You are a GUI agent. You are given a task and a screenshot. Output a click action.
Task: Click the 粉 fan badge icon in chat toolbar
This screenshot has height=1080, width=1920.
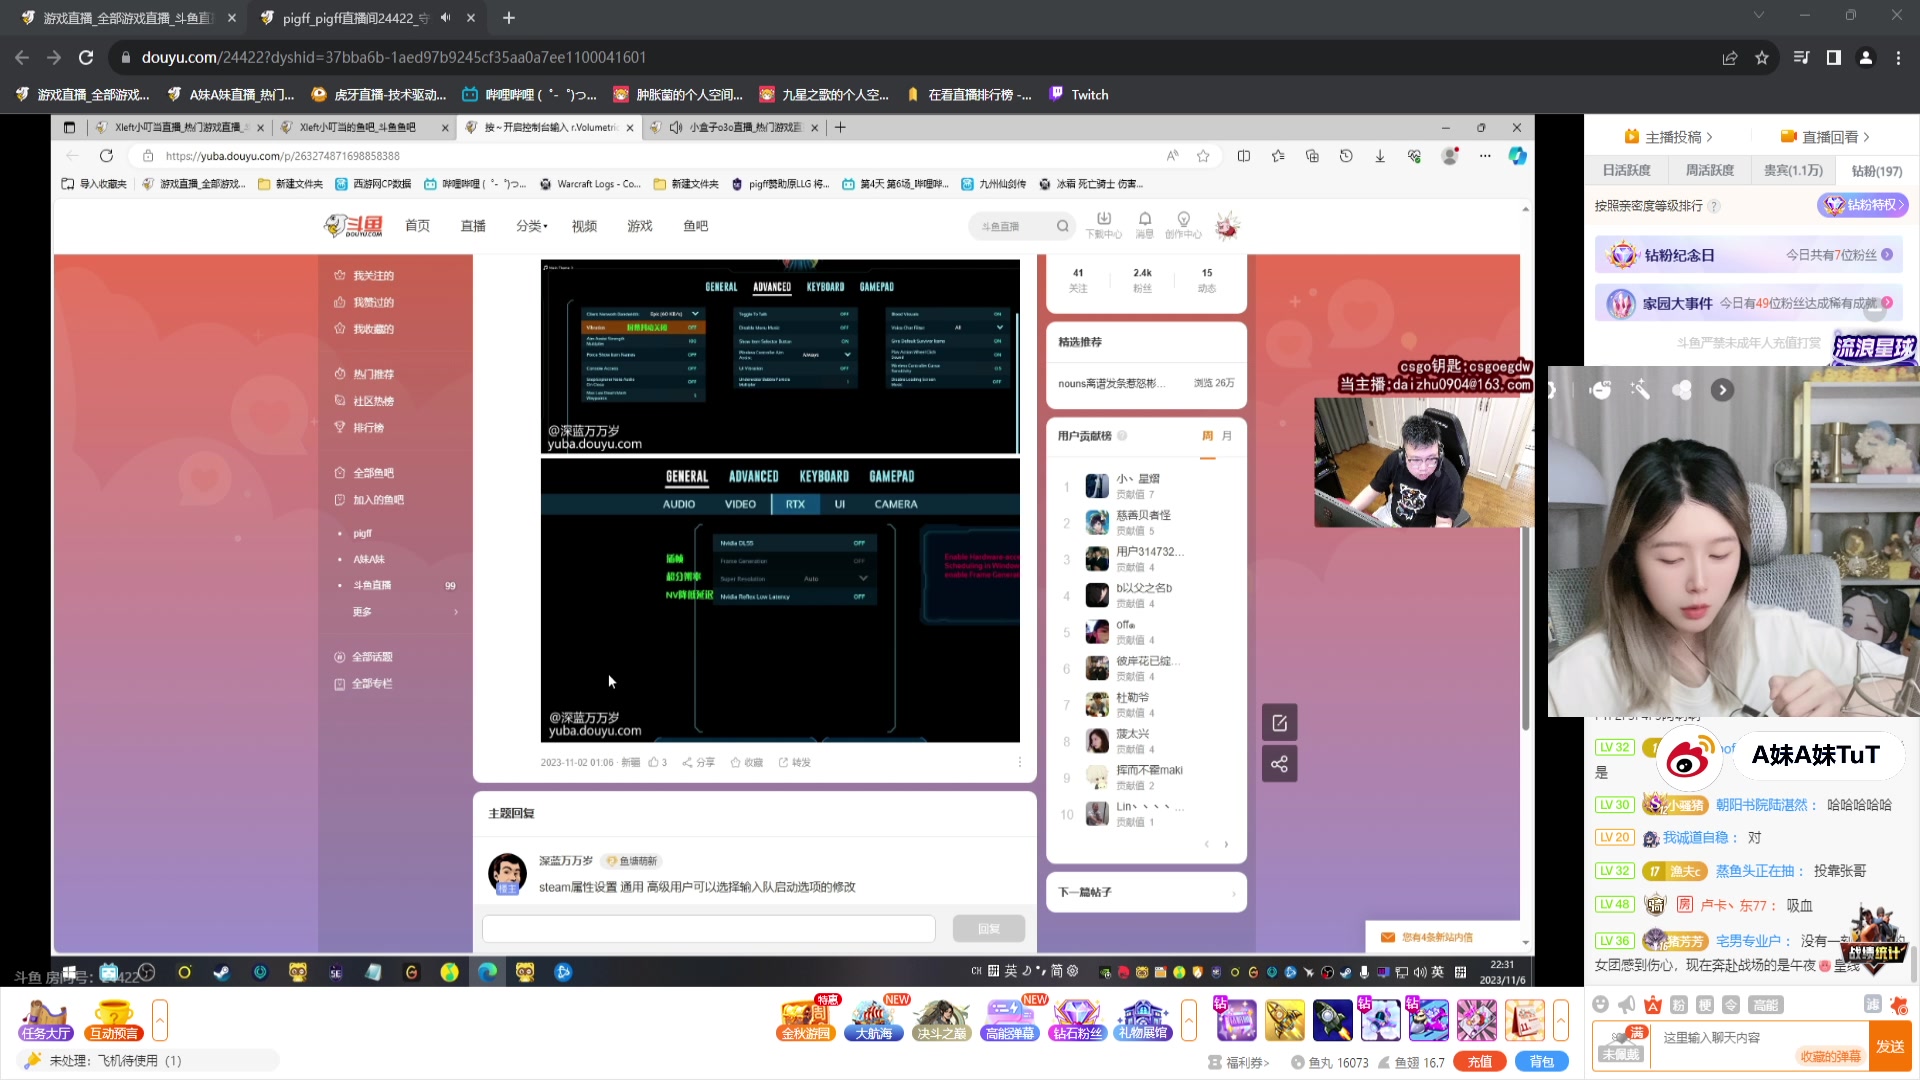point(1679,1005)
